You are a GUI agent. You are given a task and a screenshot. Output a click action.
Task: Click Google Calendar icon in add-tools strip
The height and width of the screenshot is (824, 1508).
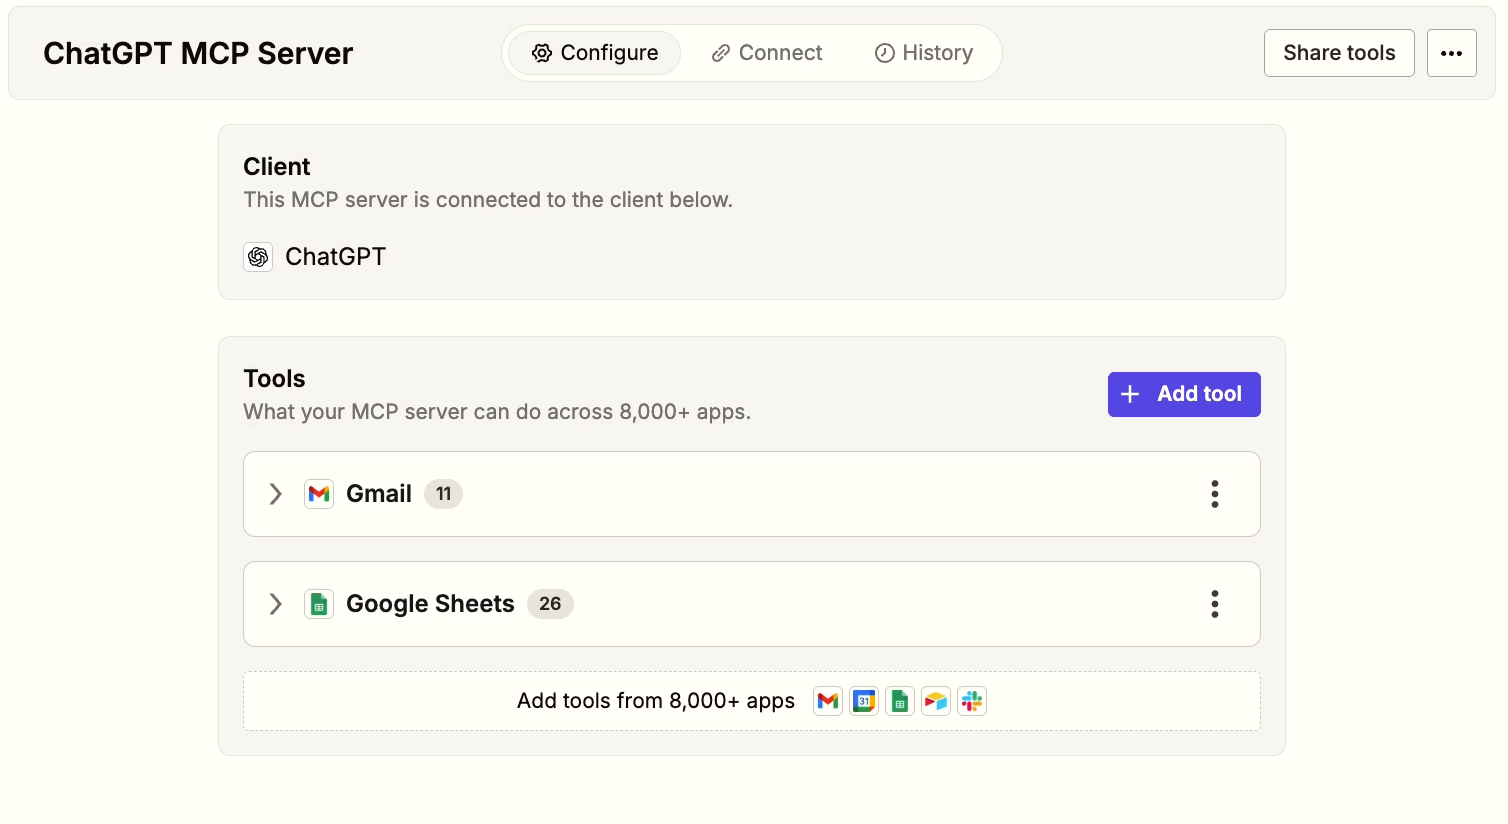864,701
